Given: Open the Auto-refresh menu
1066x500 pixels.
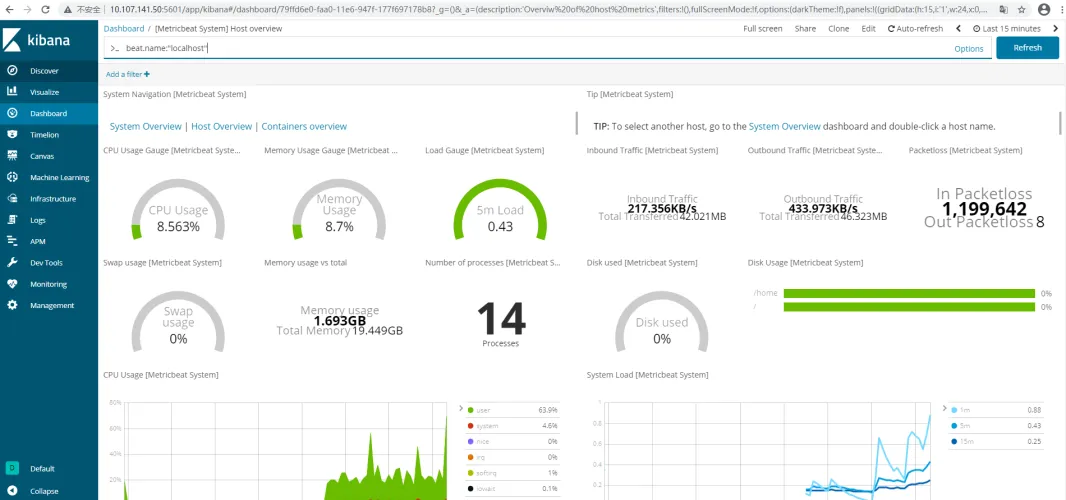Looking at the screenshot, I should point(916,29).
